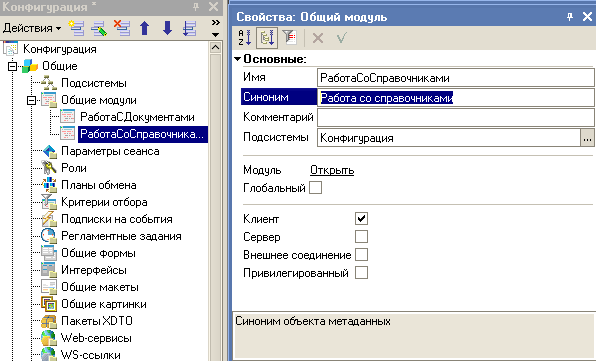596x361 pixels.
Task: Click the Имя input field
Action: coord(455,78)
